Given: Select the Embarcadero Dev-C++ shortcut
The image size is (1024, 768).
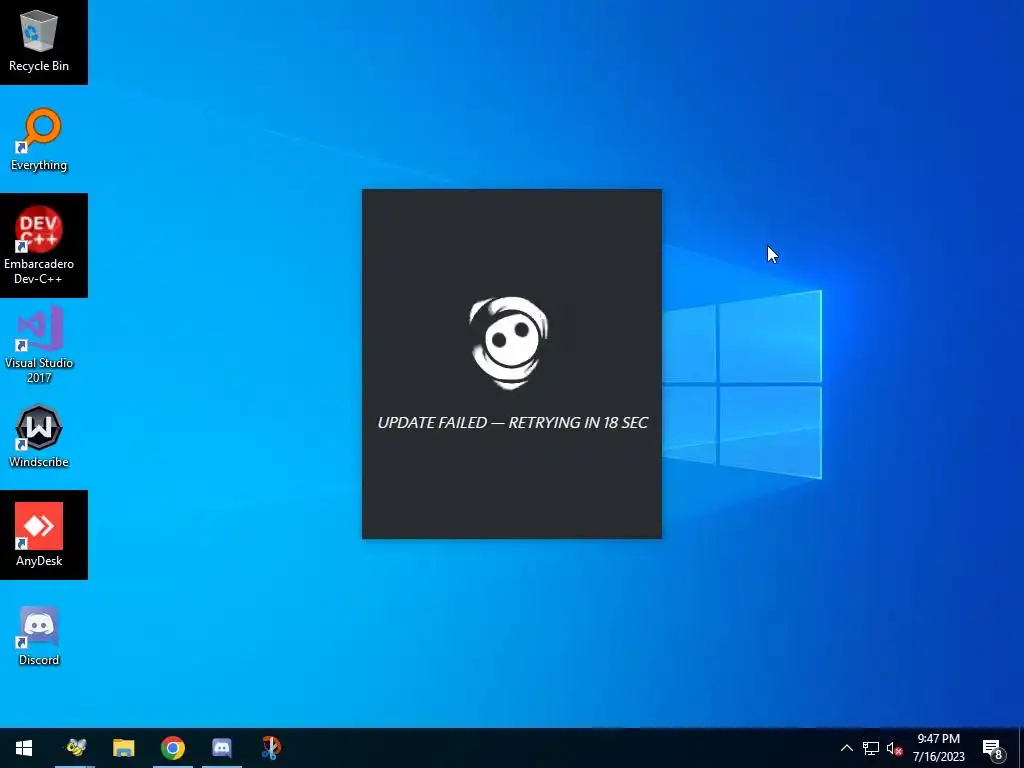Looking at the screenshot, I should [x=39, y=246].
